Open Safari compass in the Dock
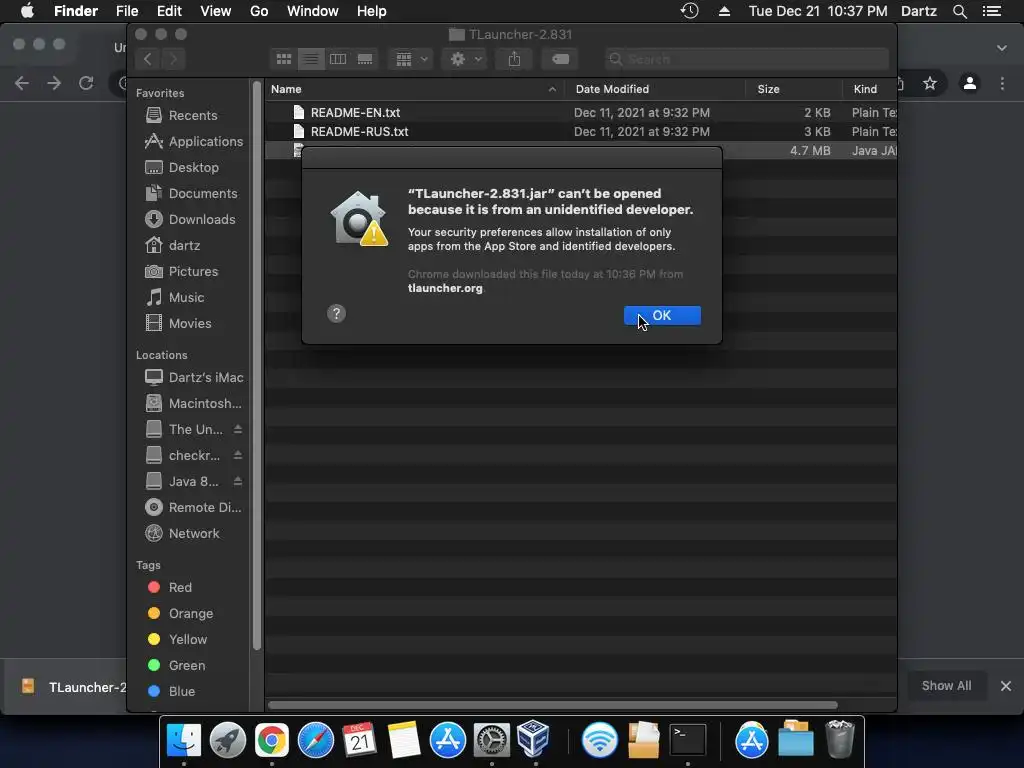This screenshot has width=1024, height=768. point(315,740)
